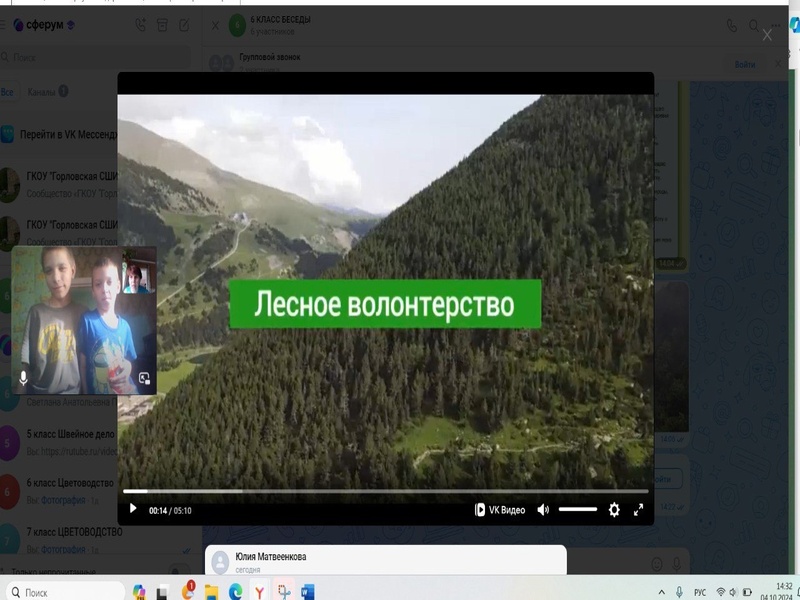Seek along the video progress bar

pyautogui.click(x=386, y=491)
